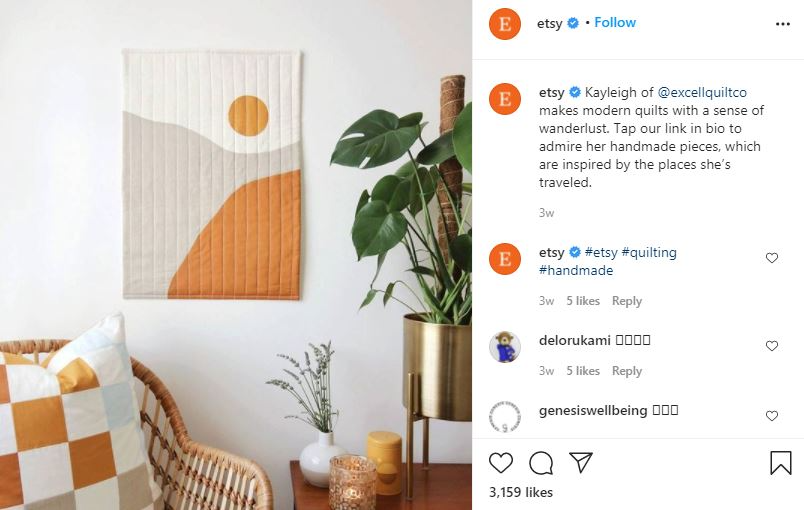Open delorukami's profile avatar
804x510 pixels.
[505, 347]
